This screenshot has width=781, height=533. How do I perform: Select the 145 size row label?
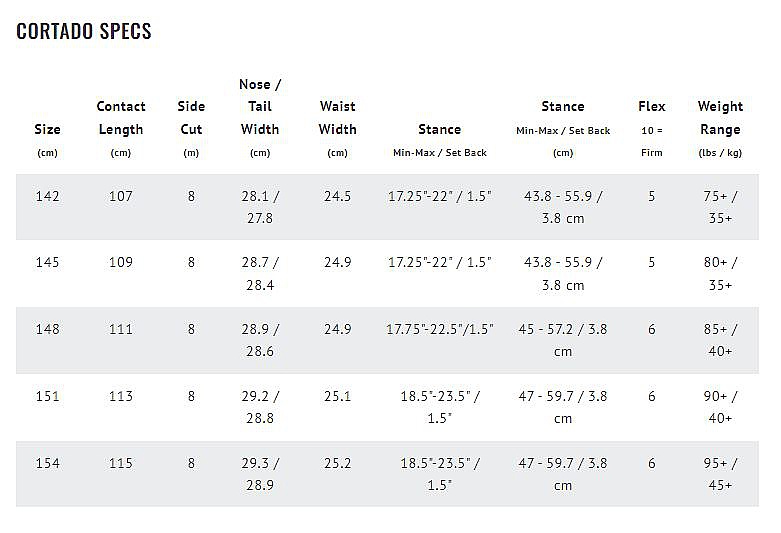point(47,262)
